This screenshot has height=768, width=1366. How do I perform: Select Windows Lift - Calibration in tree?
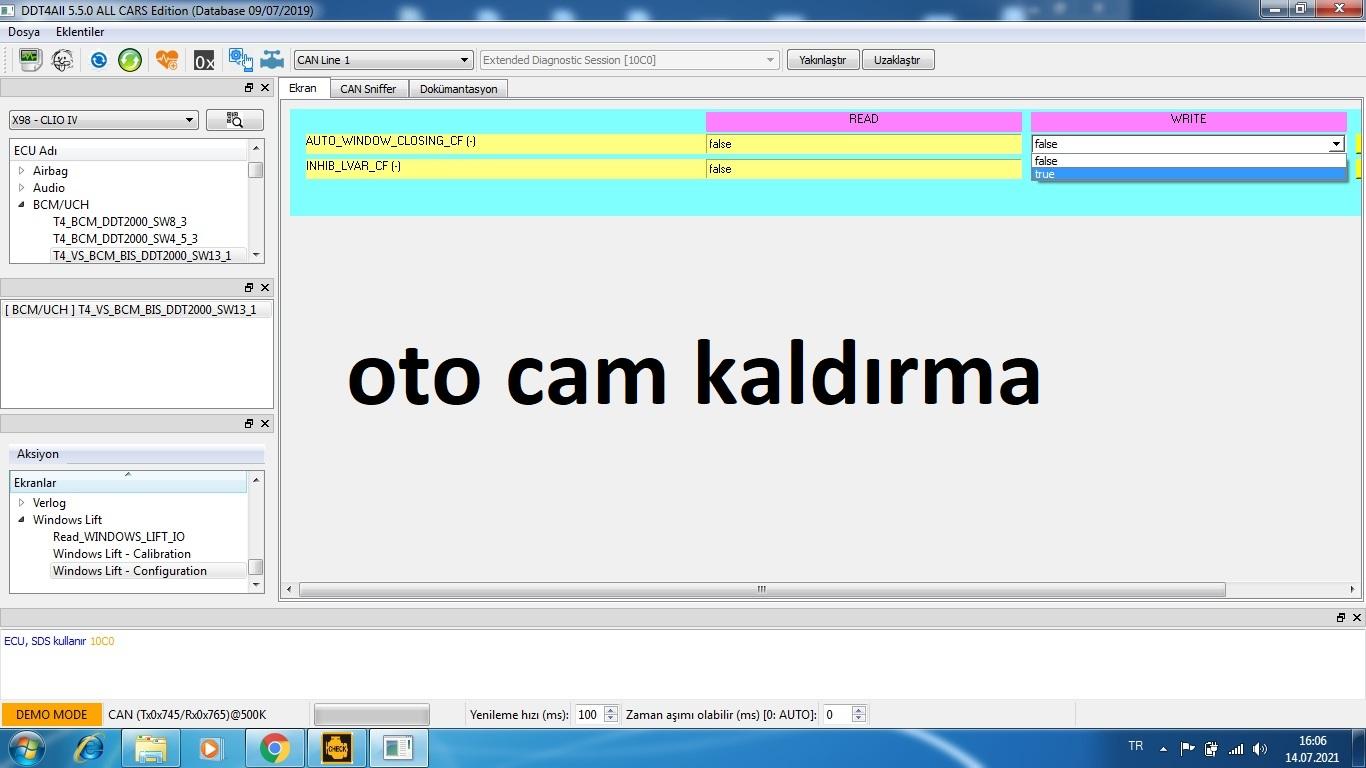click(121, 554)
